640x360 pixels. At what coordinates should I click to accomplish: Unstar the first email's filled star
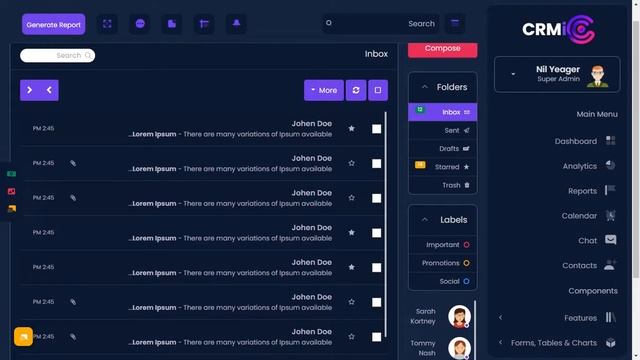click(x=351, y=129)
